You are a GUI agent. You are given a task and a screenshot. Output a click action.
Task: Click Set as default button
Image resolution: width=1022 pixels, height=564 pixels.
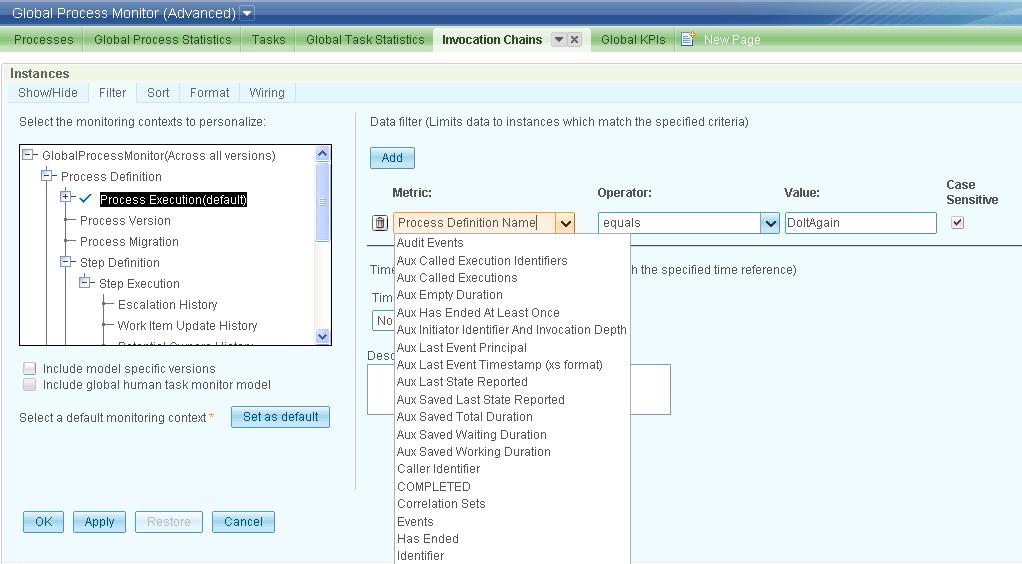click(x=280, y=417)
